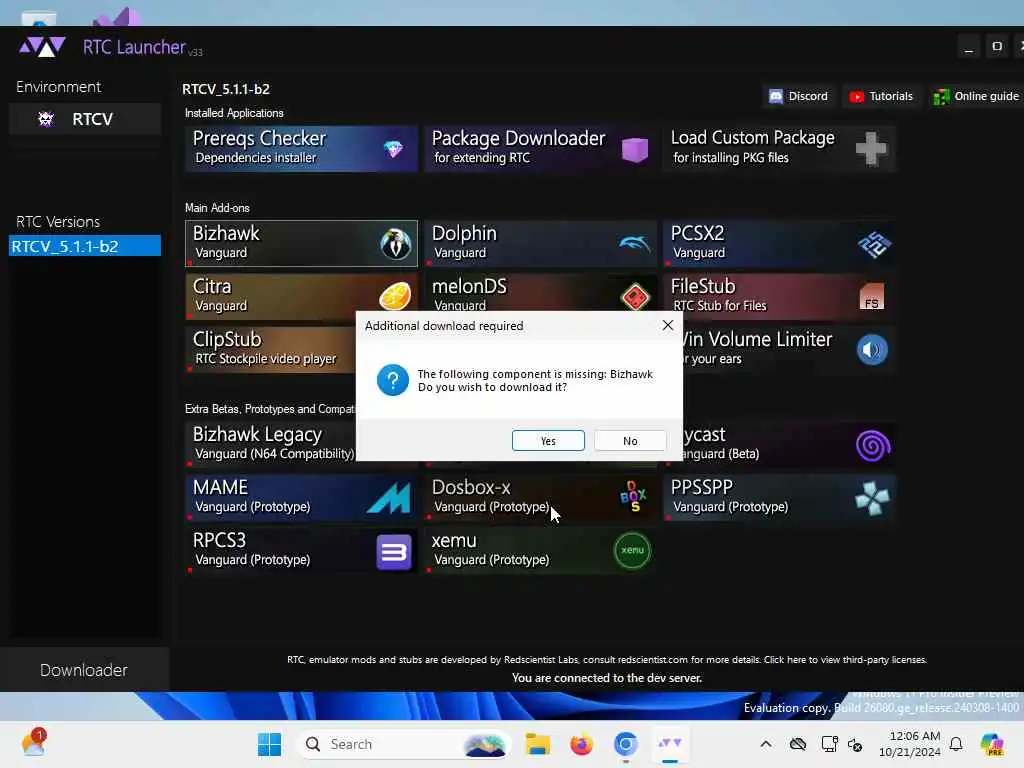Click 'Click here to view third-party licenses'
This screenshot has width=1024, height=768.
(x=845, y=660)
